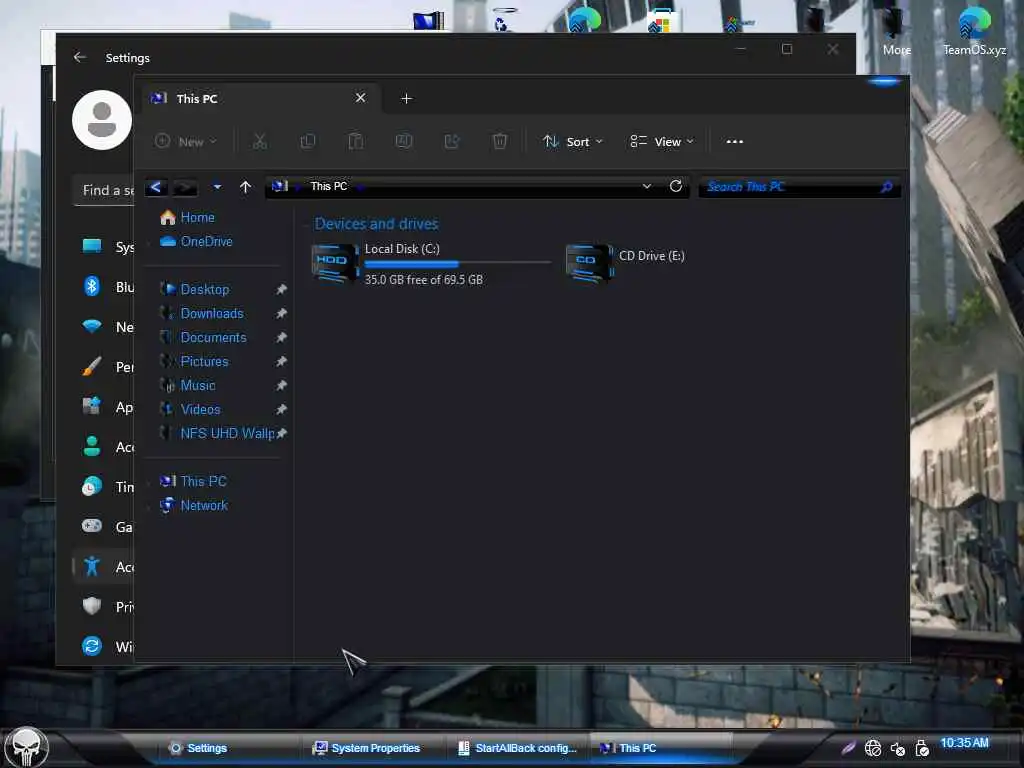
Task: Refresh the This PC view
Action: point(676,186)
